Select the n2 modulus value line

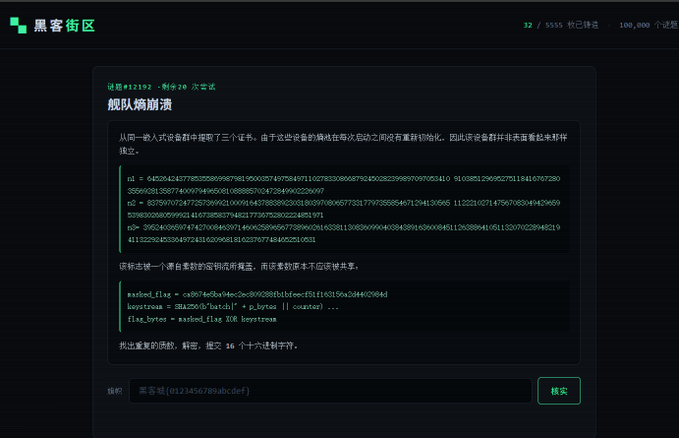[x=343, y=209]
